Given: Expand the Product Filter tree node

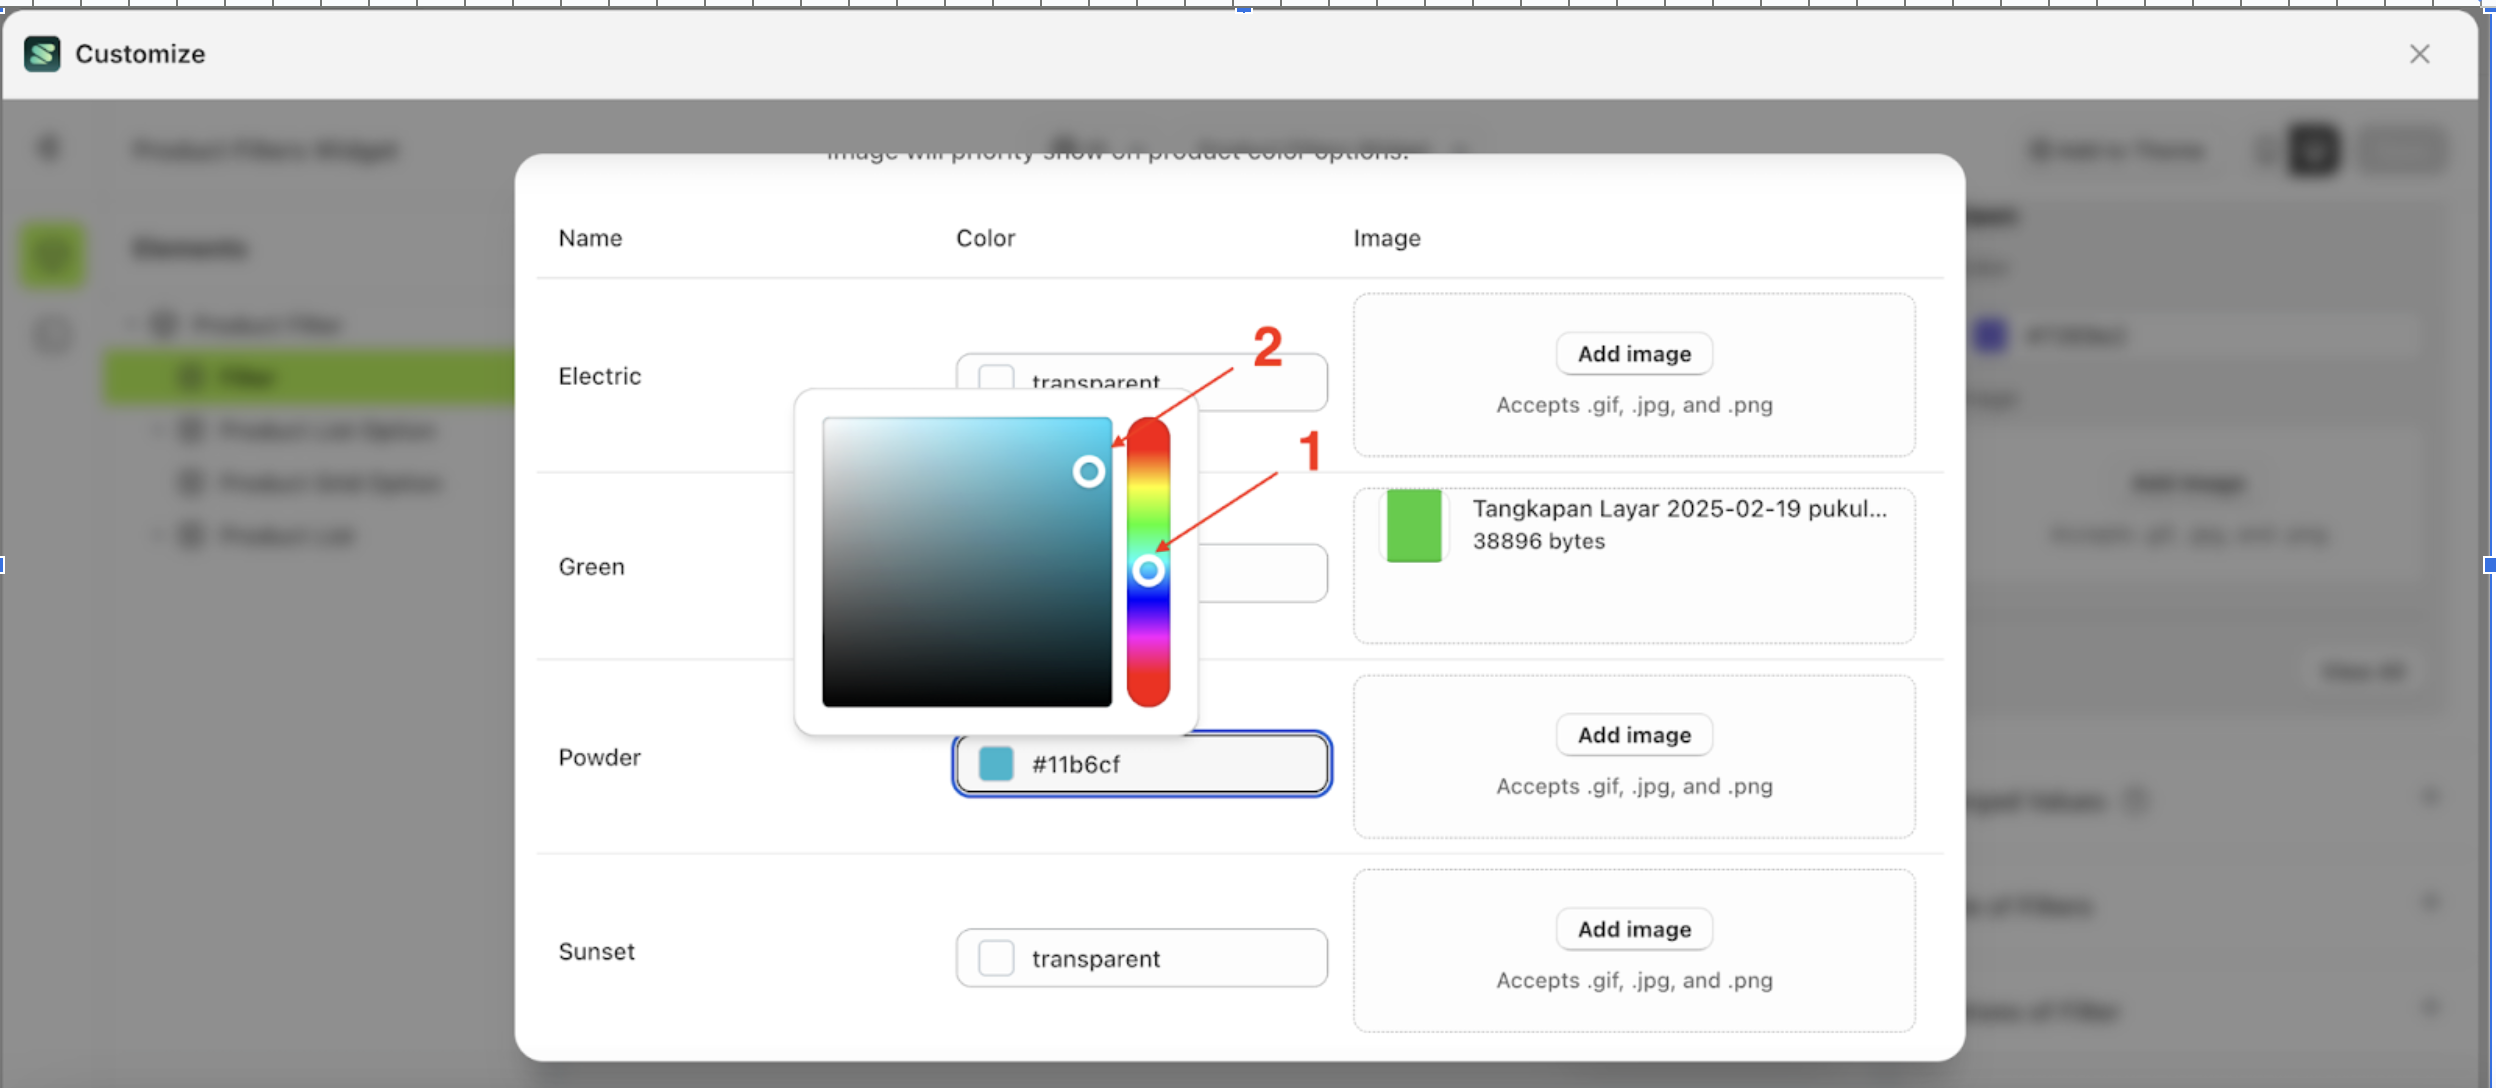Looking at the screenshot, I should 131,323.
